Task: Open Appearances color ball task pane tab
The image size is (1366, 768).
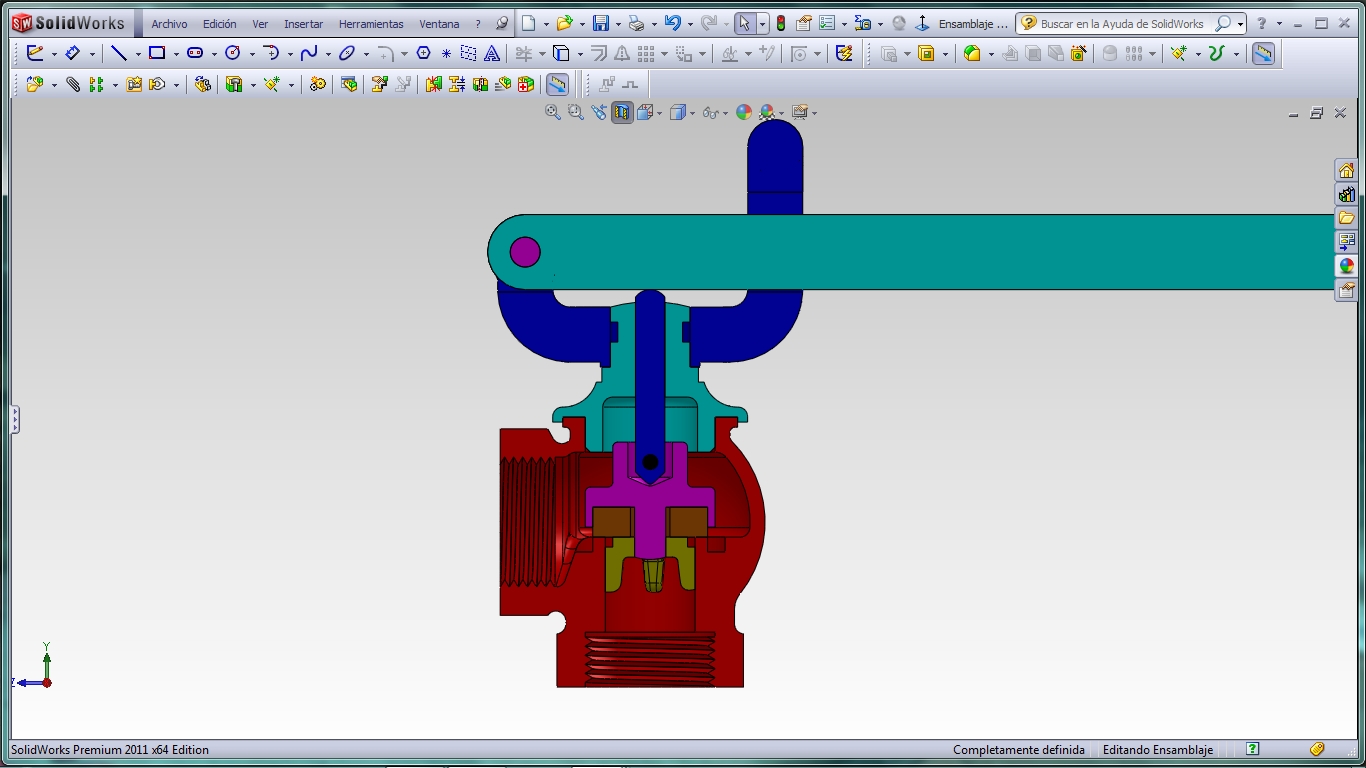Action: 1346,266
